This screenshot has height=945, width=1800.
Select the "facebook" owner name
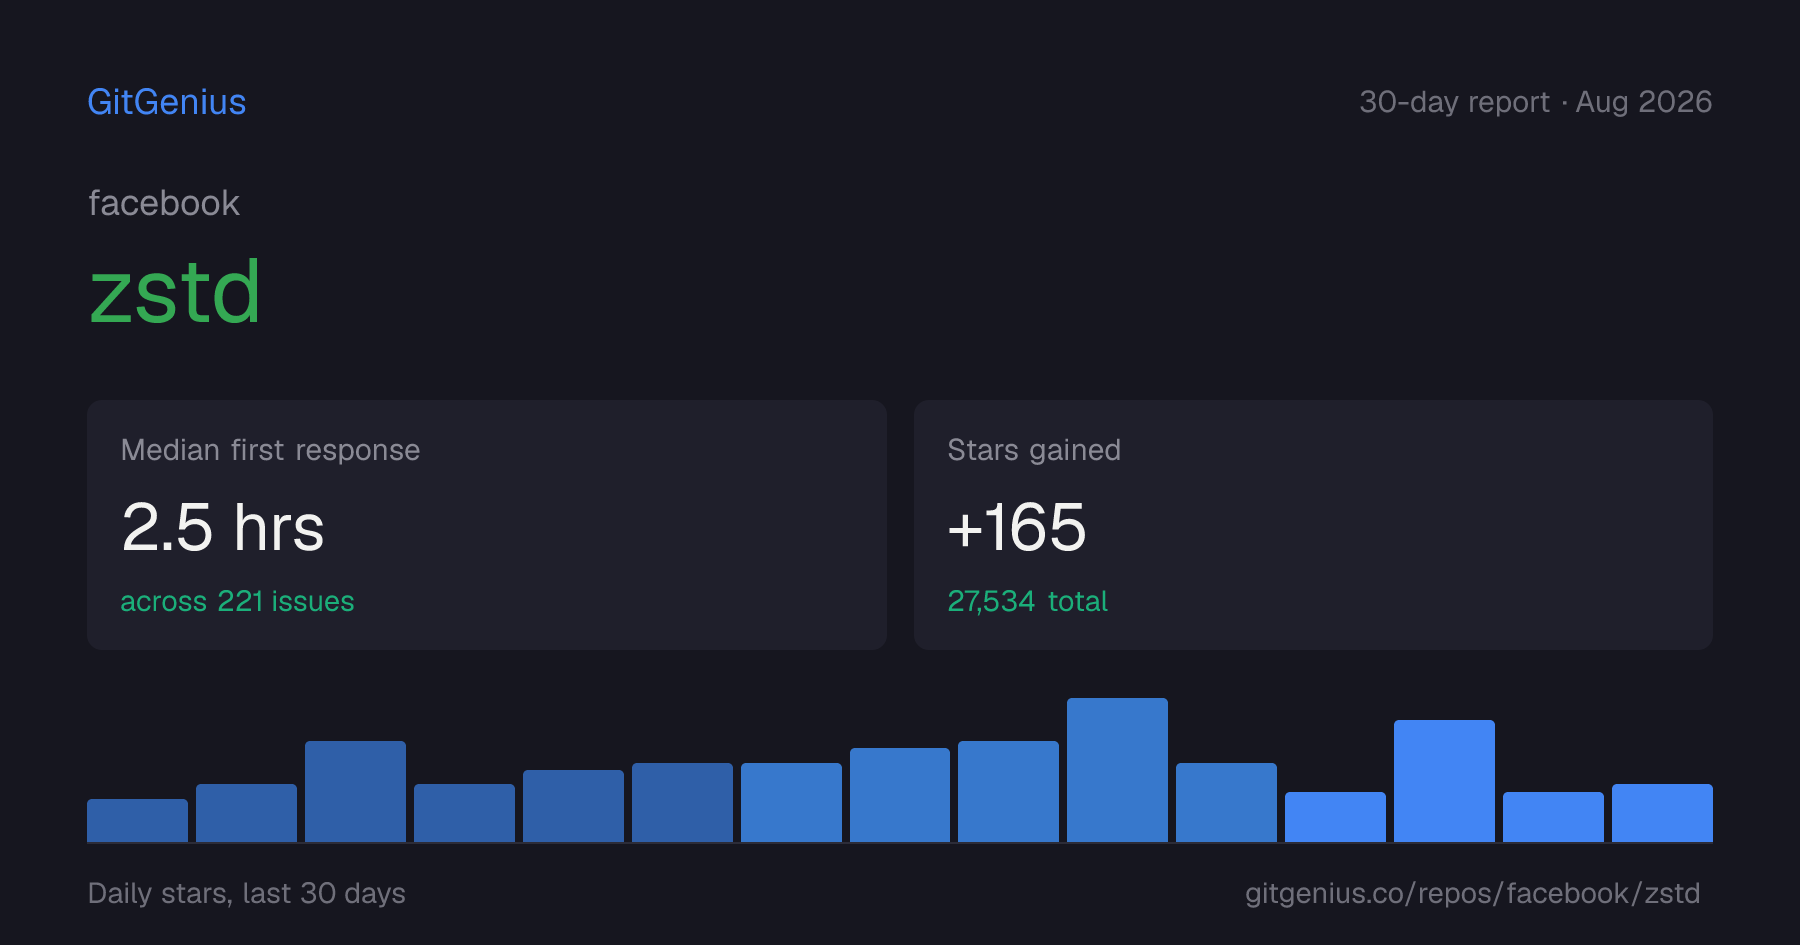pyautogui.click(x=164, y=204)
